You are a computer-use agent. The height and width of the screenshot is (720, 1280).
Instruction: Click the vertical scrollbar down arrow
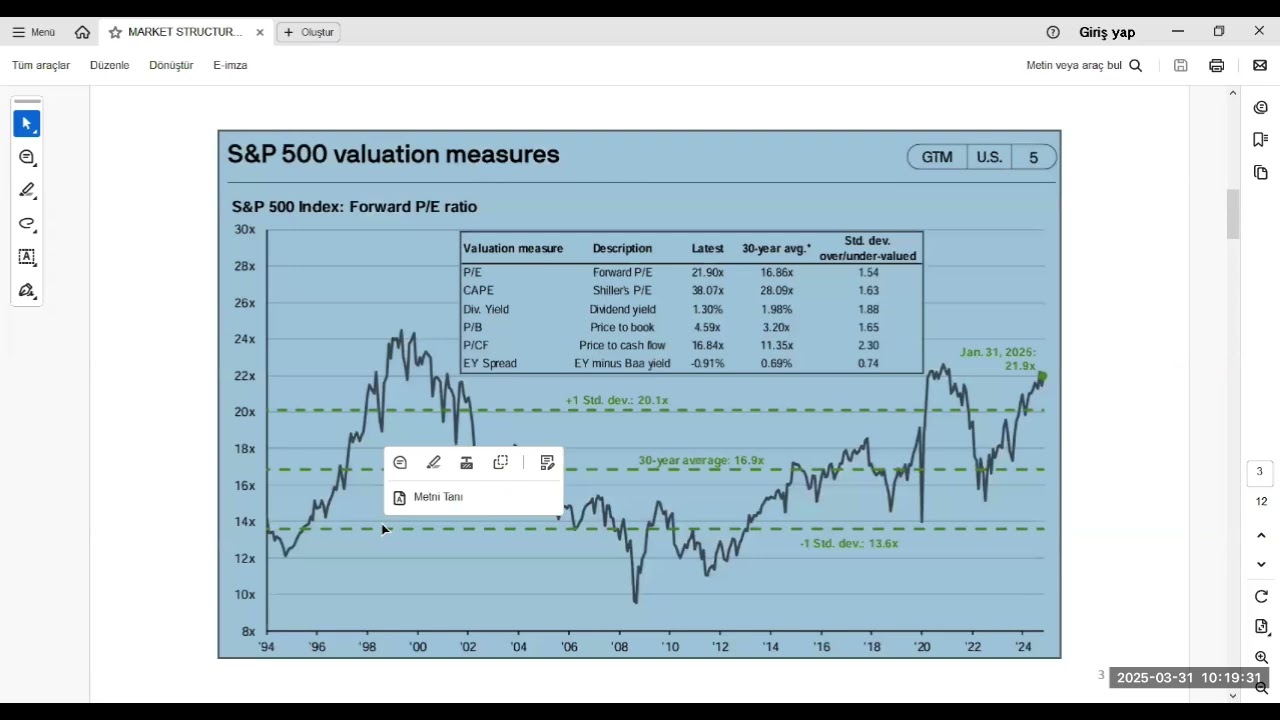(1233, 696)
